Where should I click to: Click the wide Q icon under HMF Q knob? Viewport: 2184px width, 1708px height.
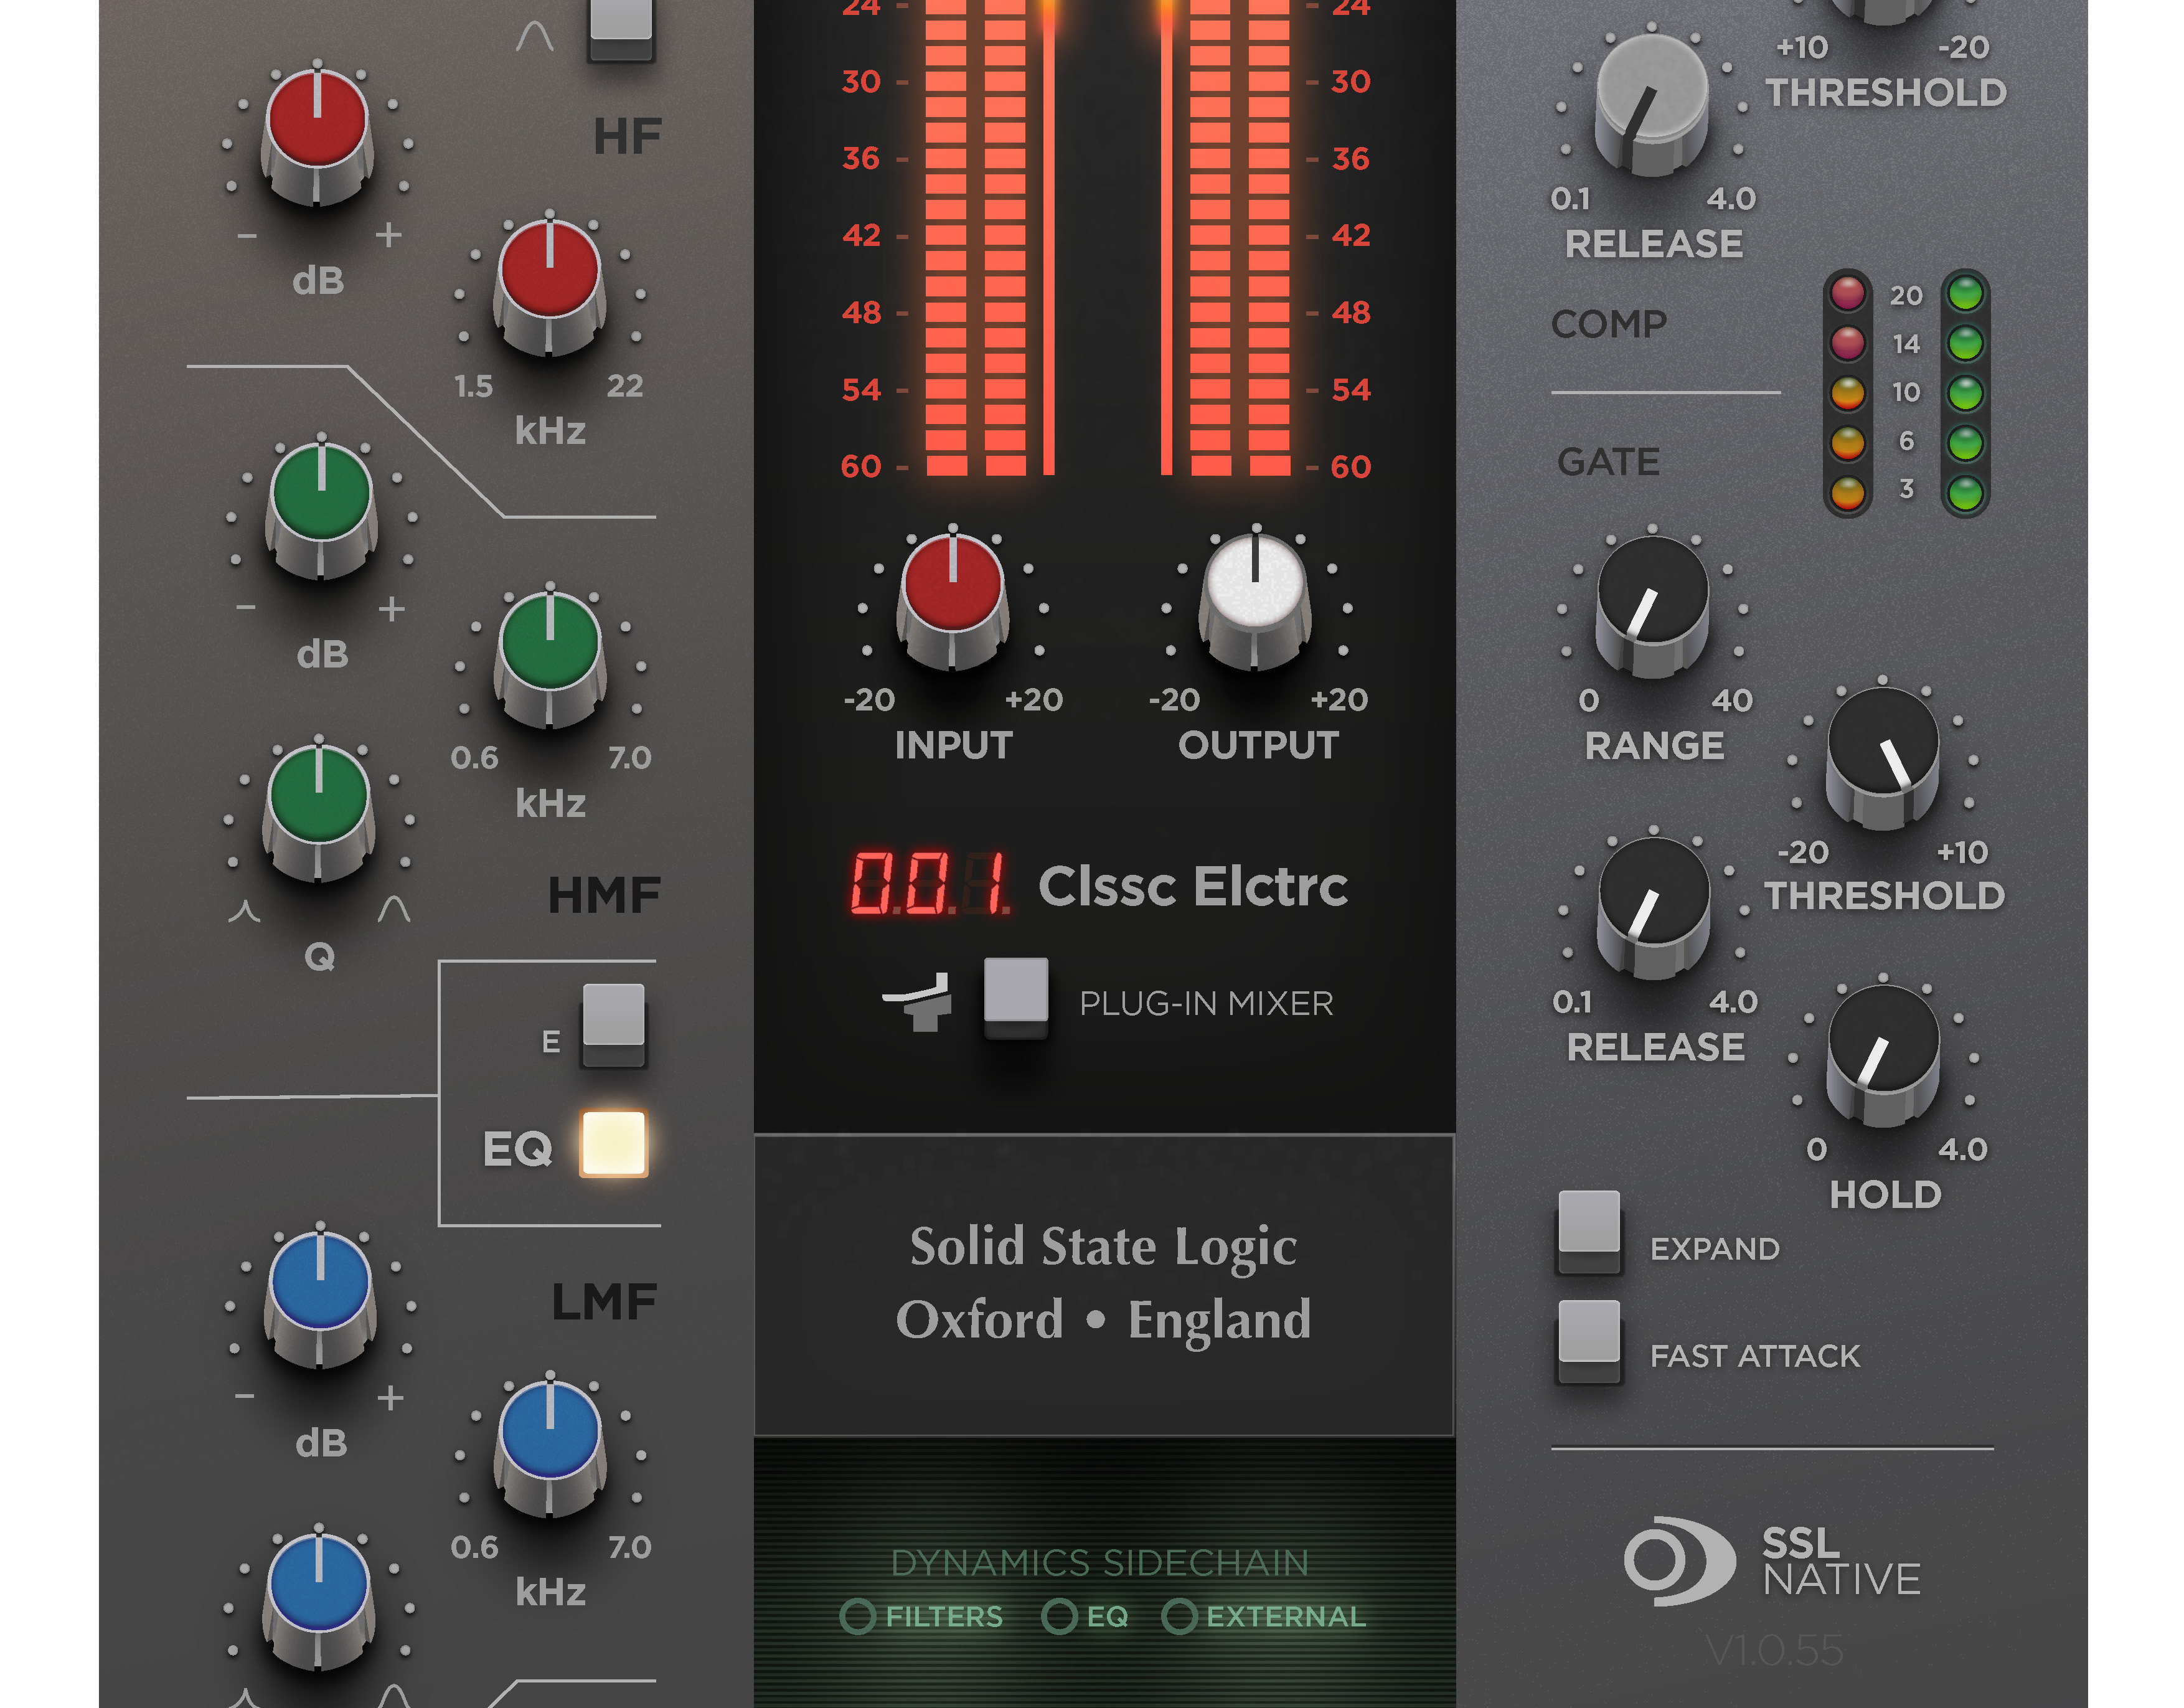click(x=394, y=908)
